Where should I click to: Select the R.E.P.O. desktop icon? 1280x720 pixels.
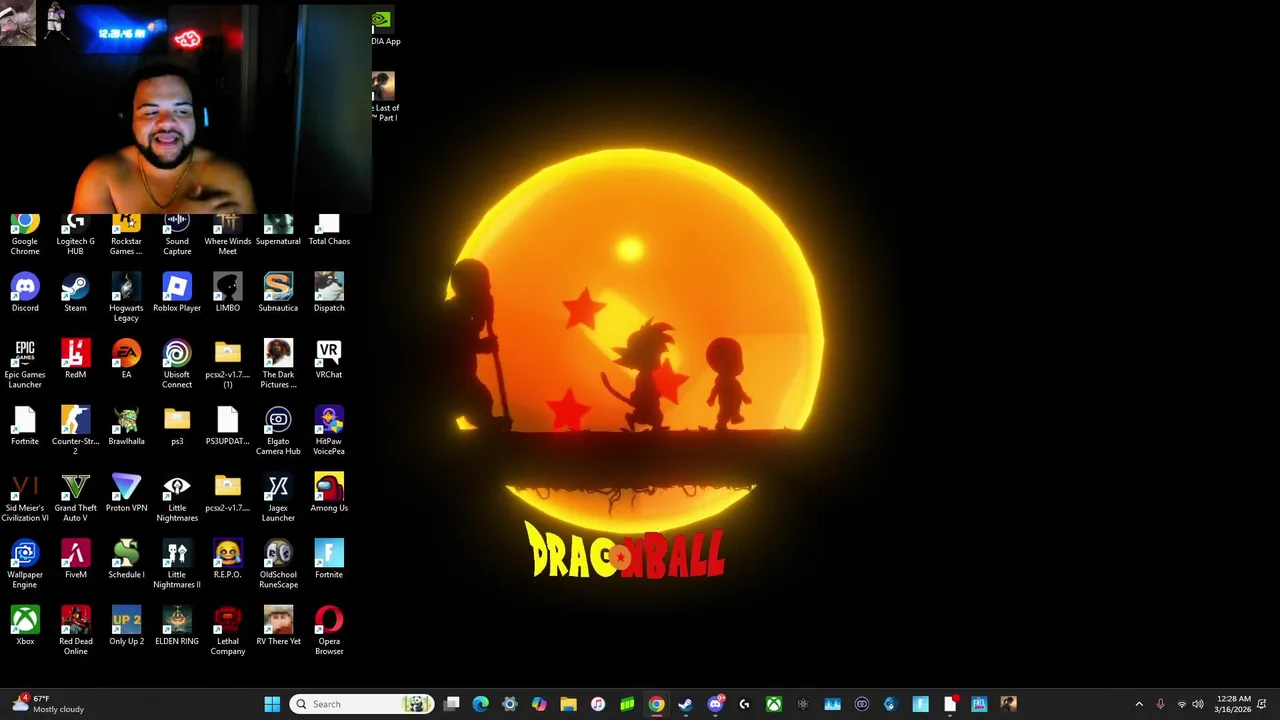coord(228,559)
